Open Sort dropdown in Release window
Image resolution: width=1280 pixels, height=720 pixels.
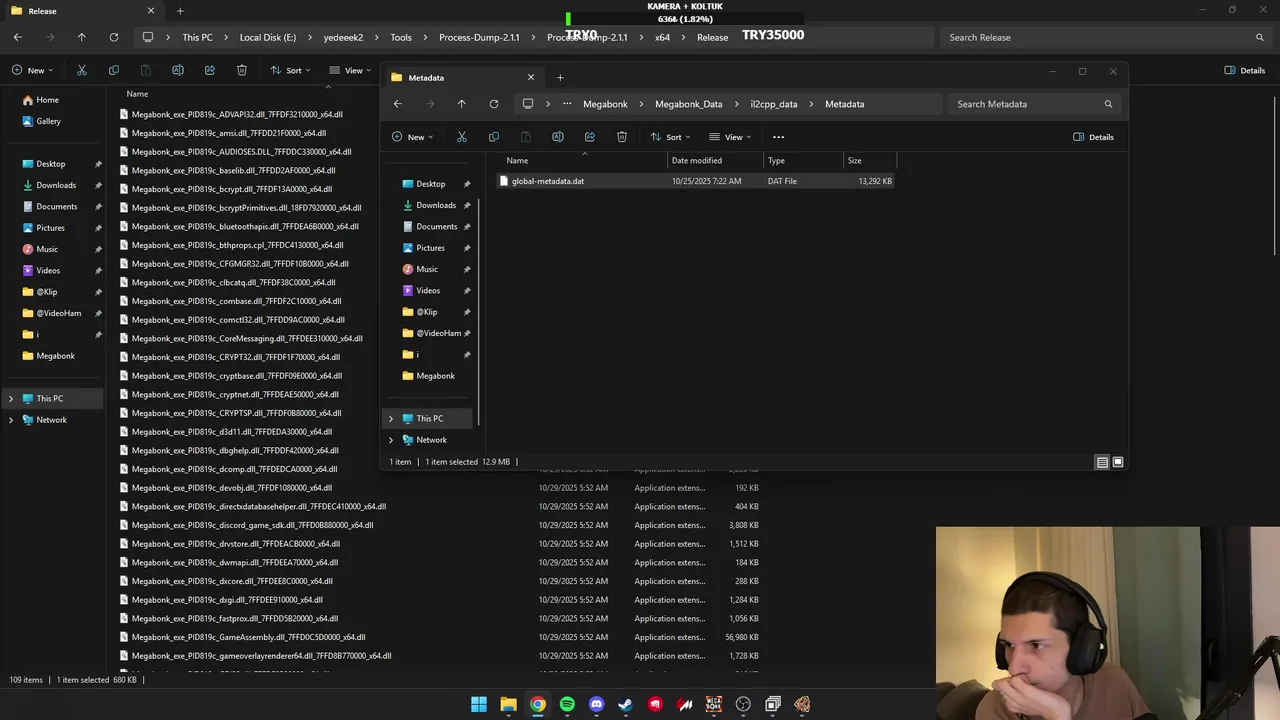(x=292, y=70)
